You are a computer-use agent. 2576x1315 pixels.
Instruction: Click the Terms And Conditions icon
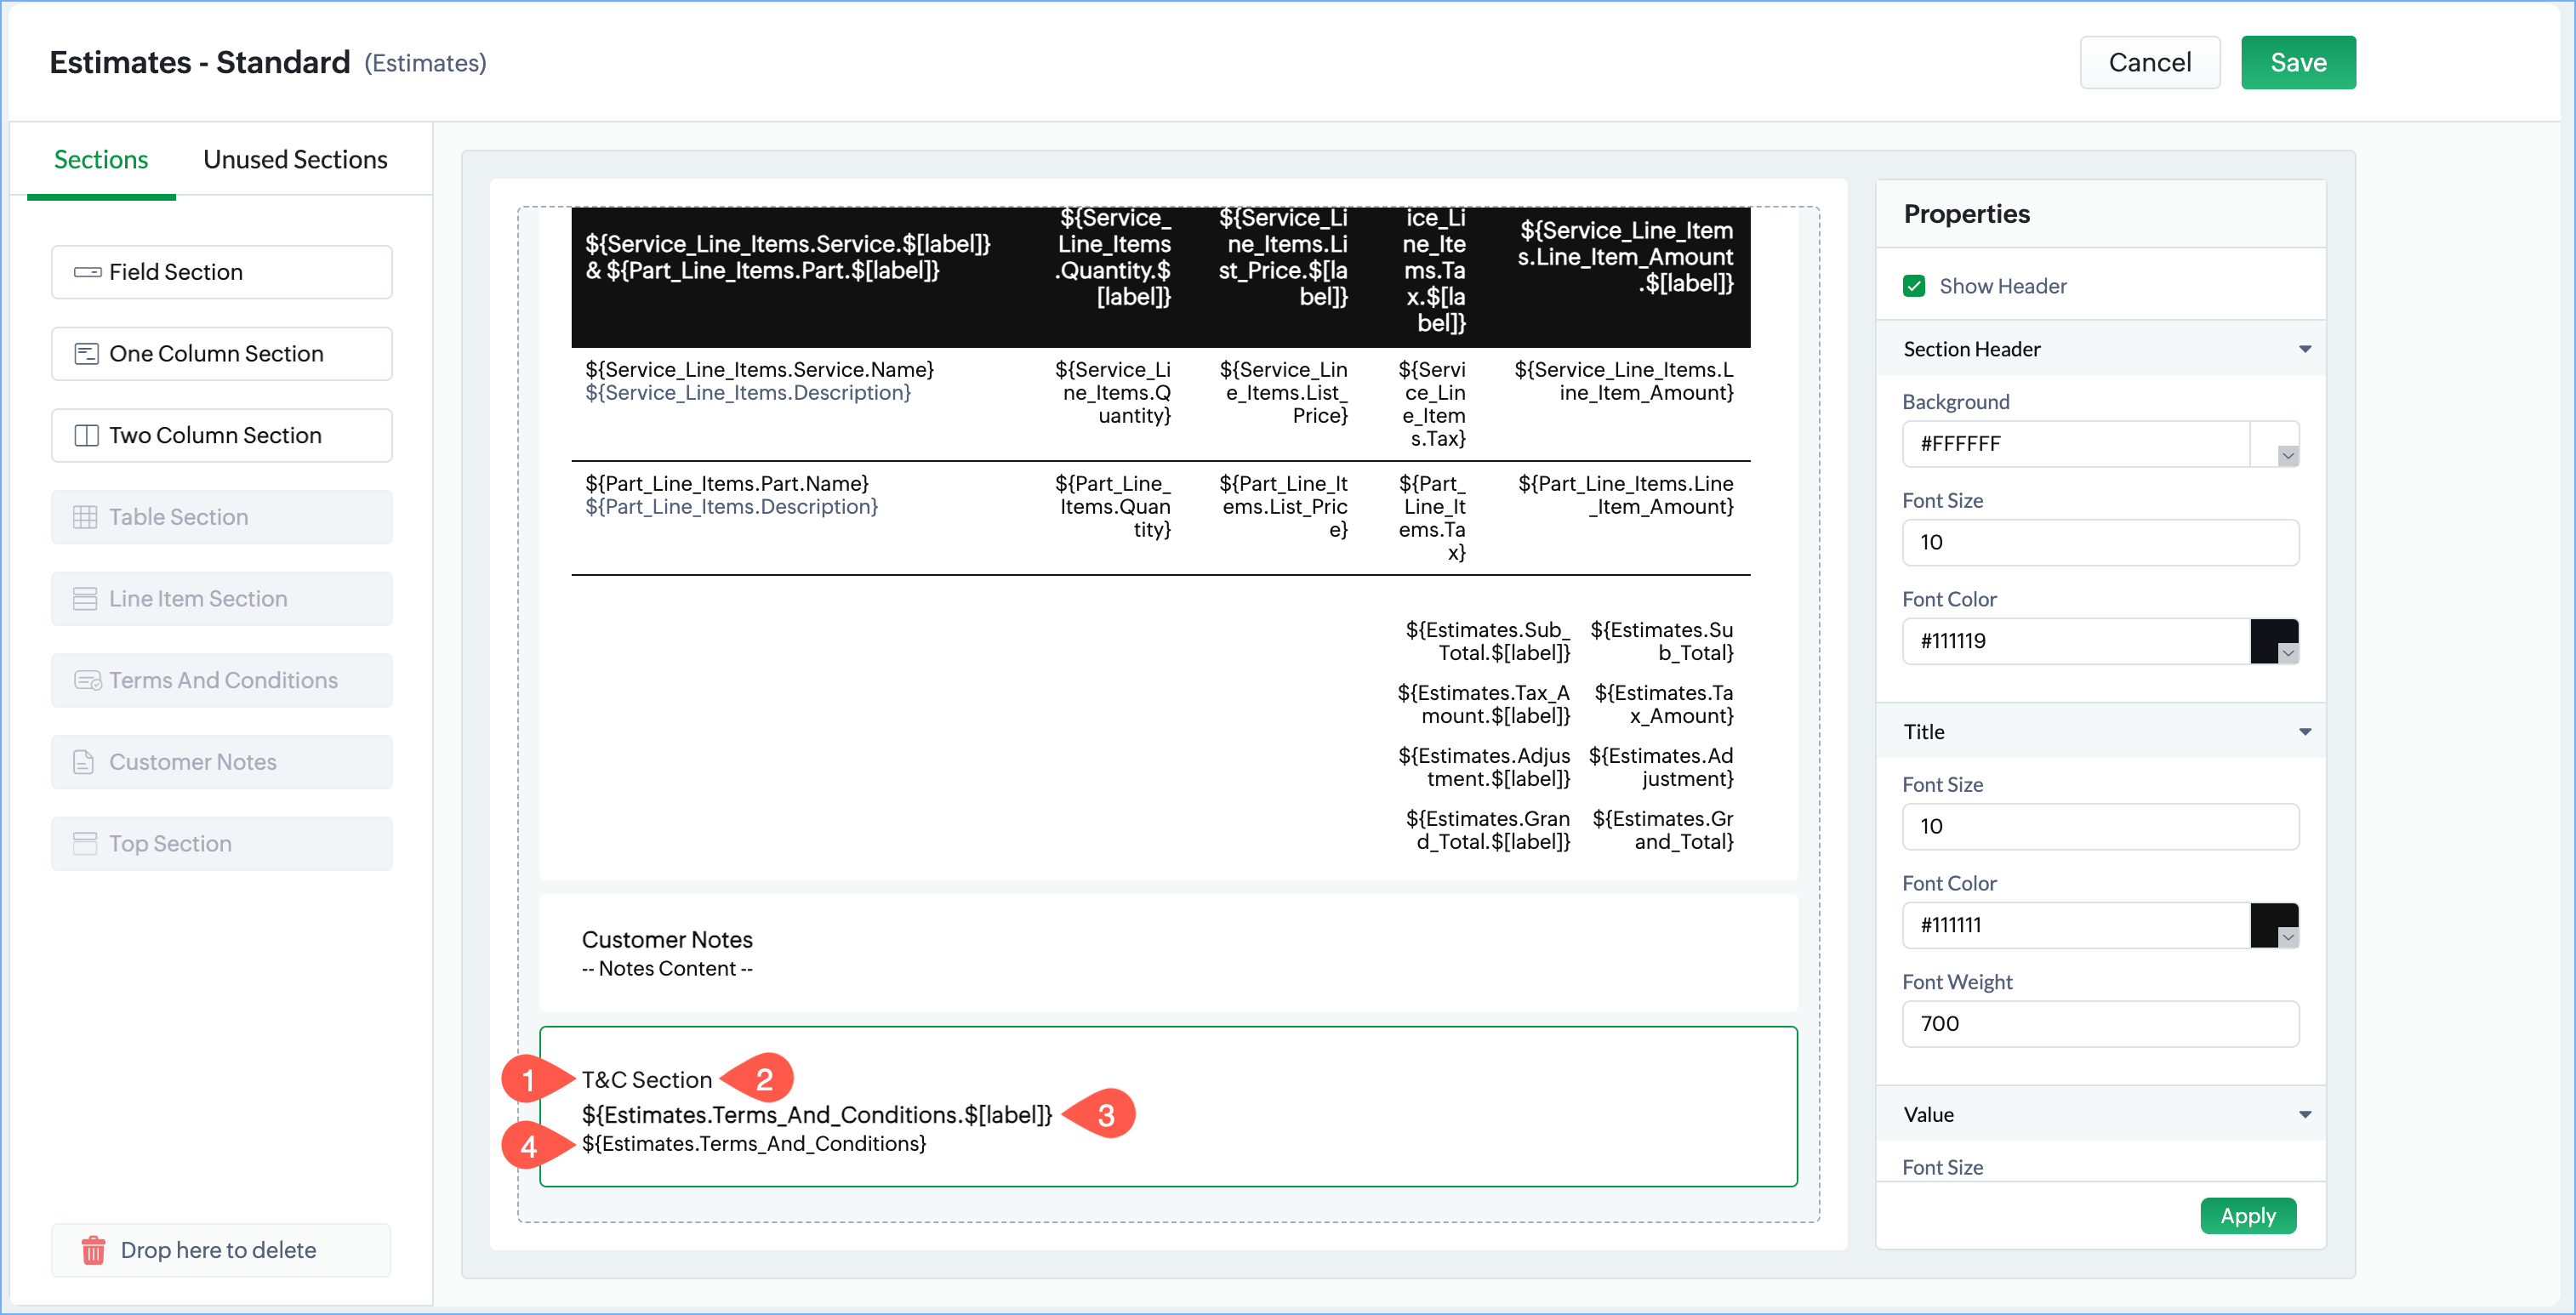pyautogui.click(x=87, y=681)
